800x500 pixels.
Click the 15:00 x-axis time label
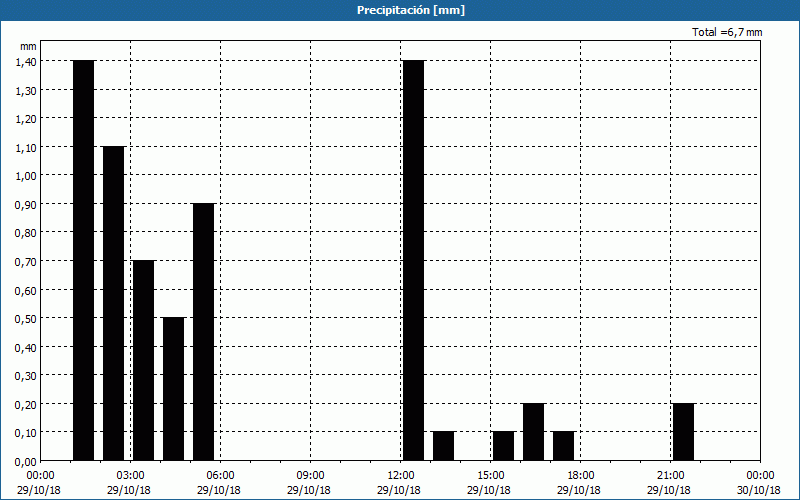(491, 476)
